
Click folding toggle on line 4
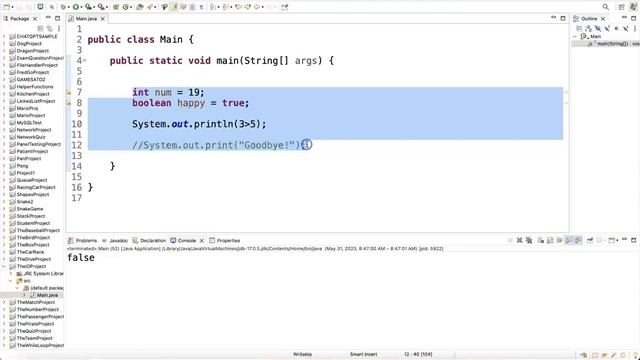point(84,61)
